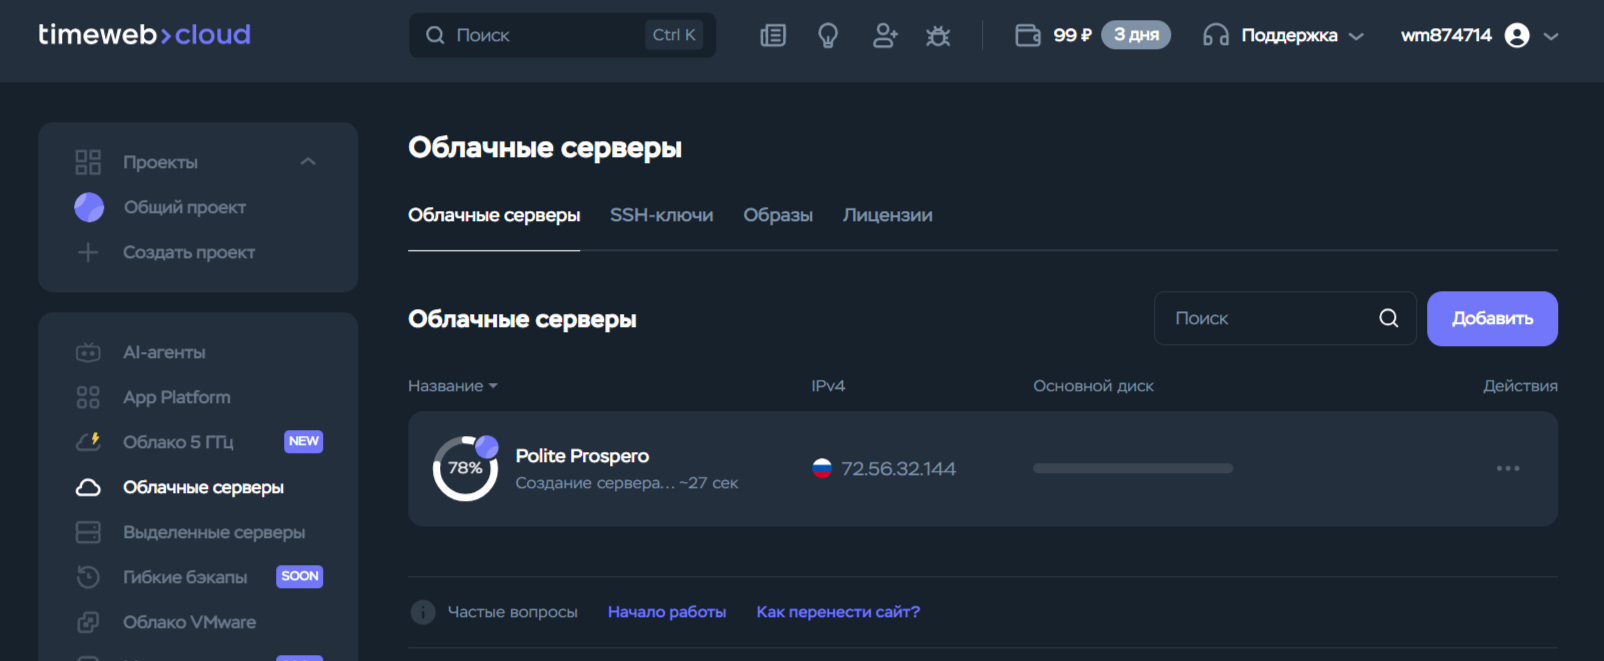Click the Russian flag icon beside IP
Screen dimensions: 1604x661
[x=822, y=468]
